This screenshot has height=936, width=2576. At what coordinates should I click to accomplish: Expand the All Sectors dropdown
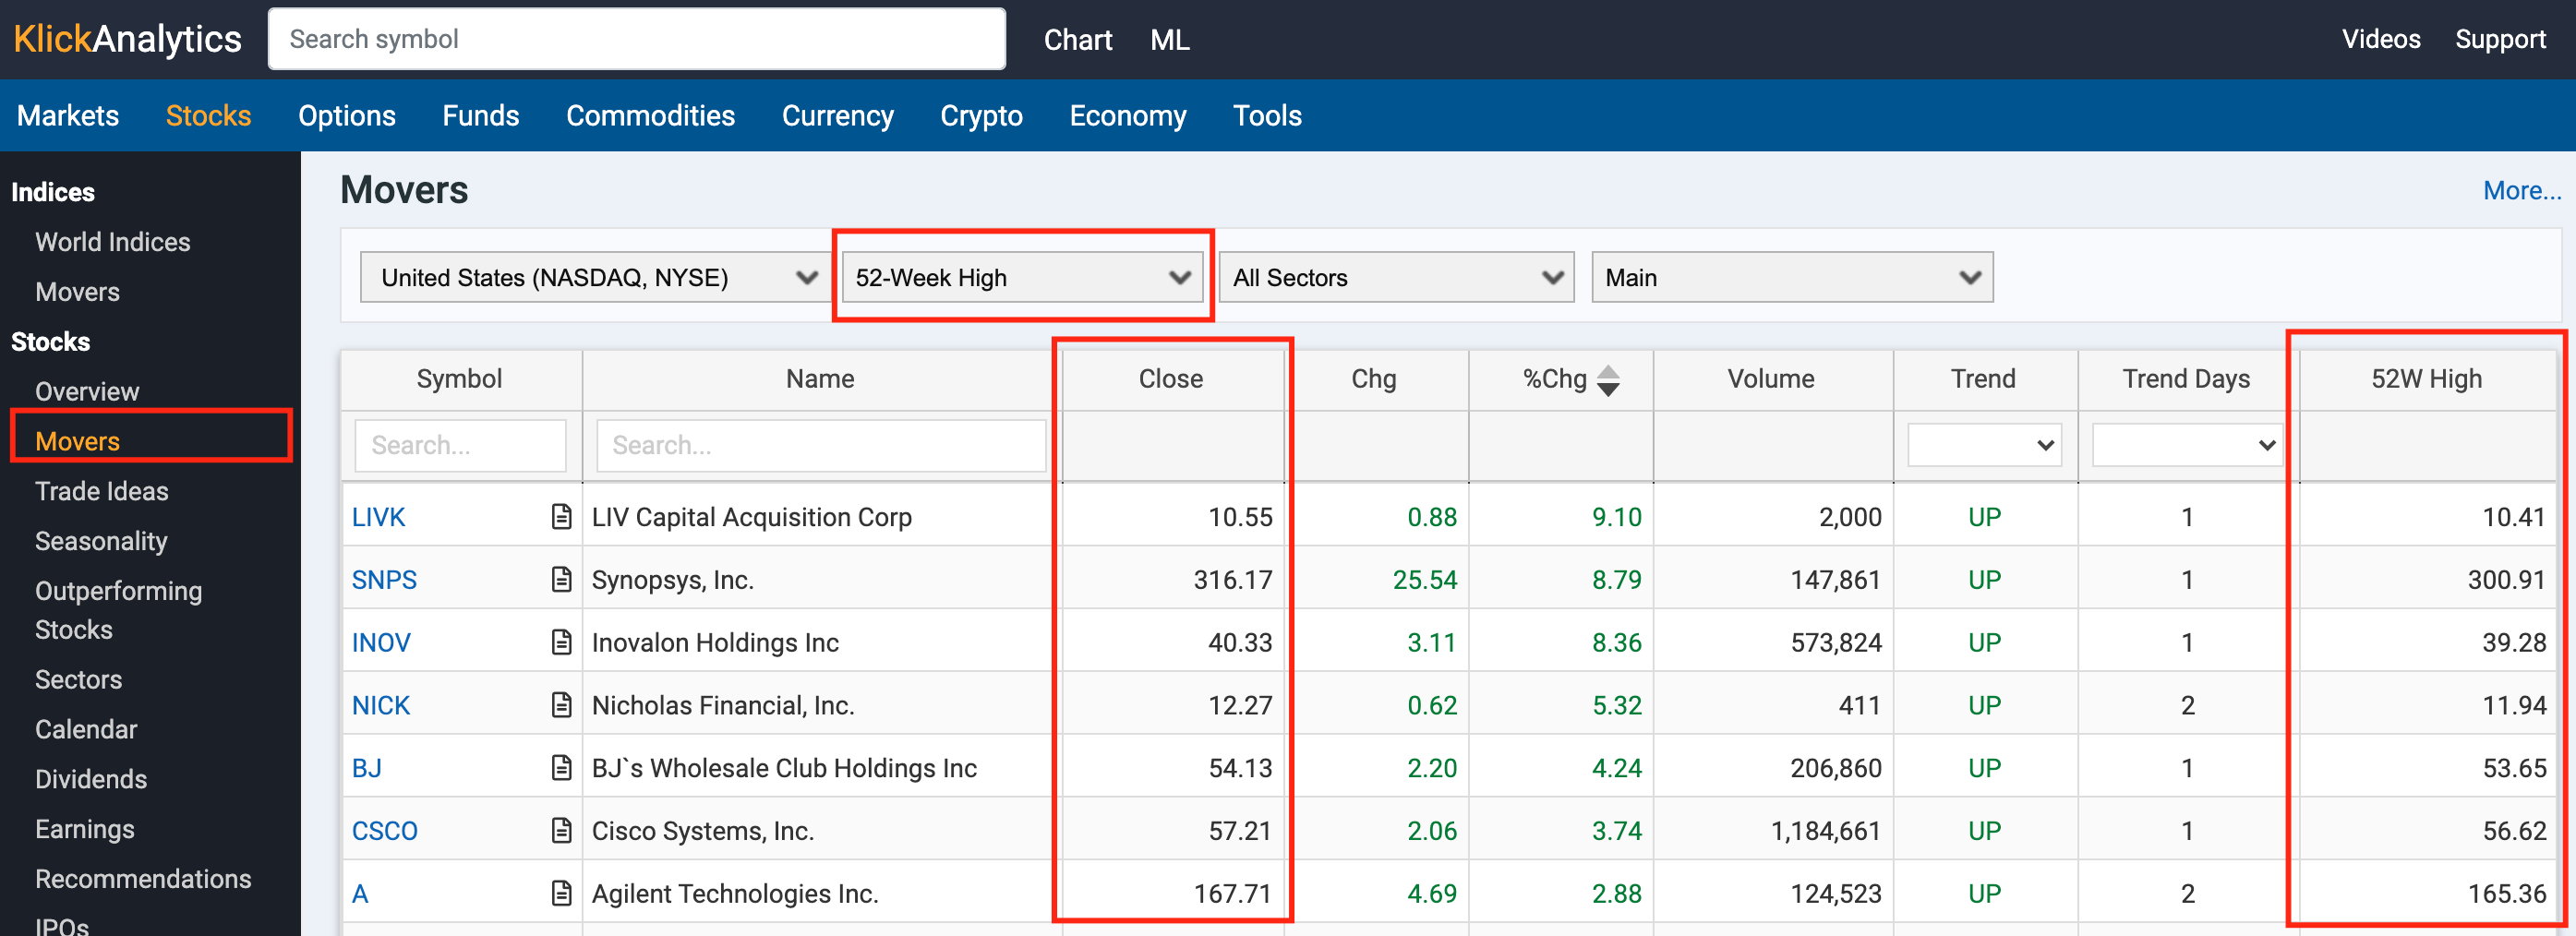click(1397, 277)
